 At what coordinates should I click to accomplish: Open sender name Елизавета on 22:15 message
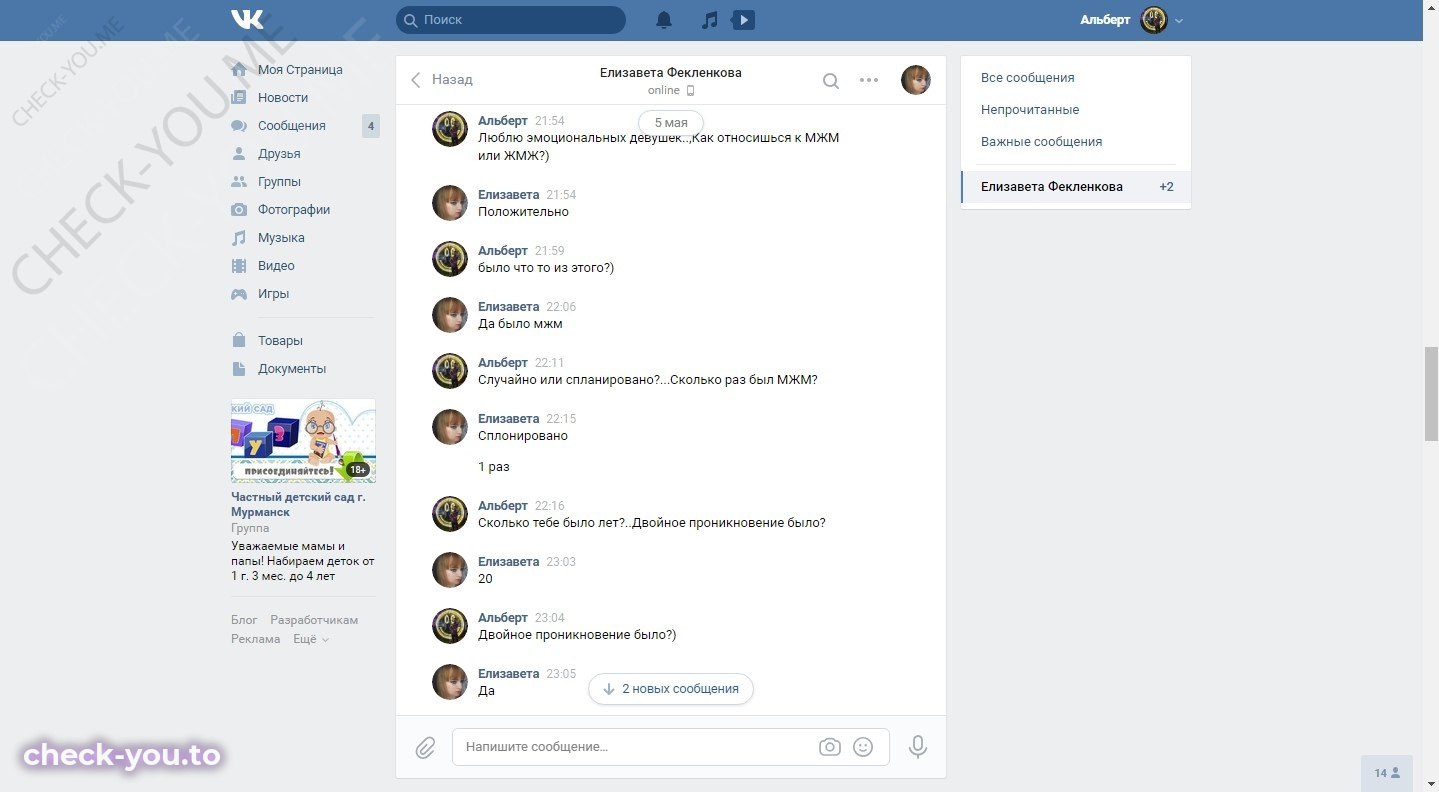point(509,419)
